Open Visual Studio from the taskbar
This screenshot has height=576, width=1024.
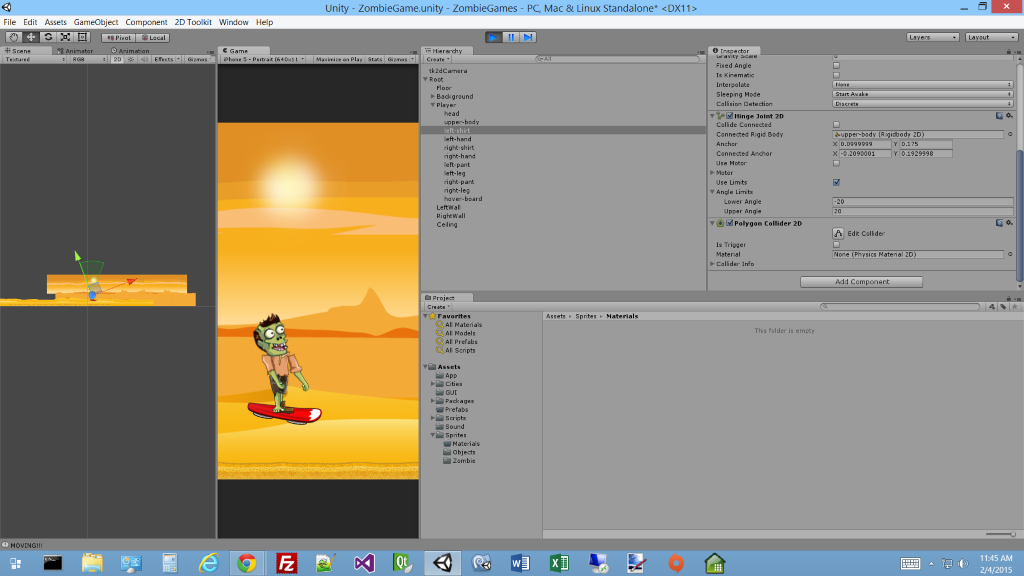364,563
